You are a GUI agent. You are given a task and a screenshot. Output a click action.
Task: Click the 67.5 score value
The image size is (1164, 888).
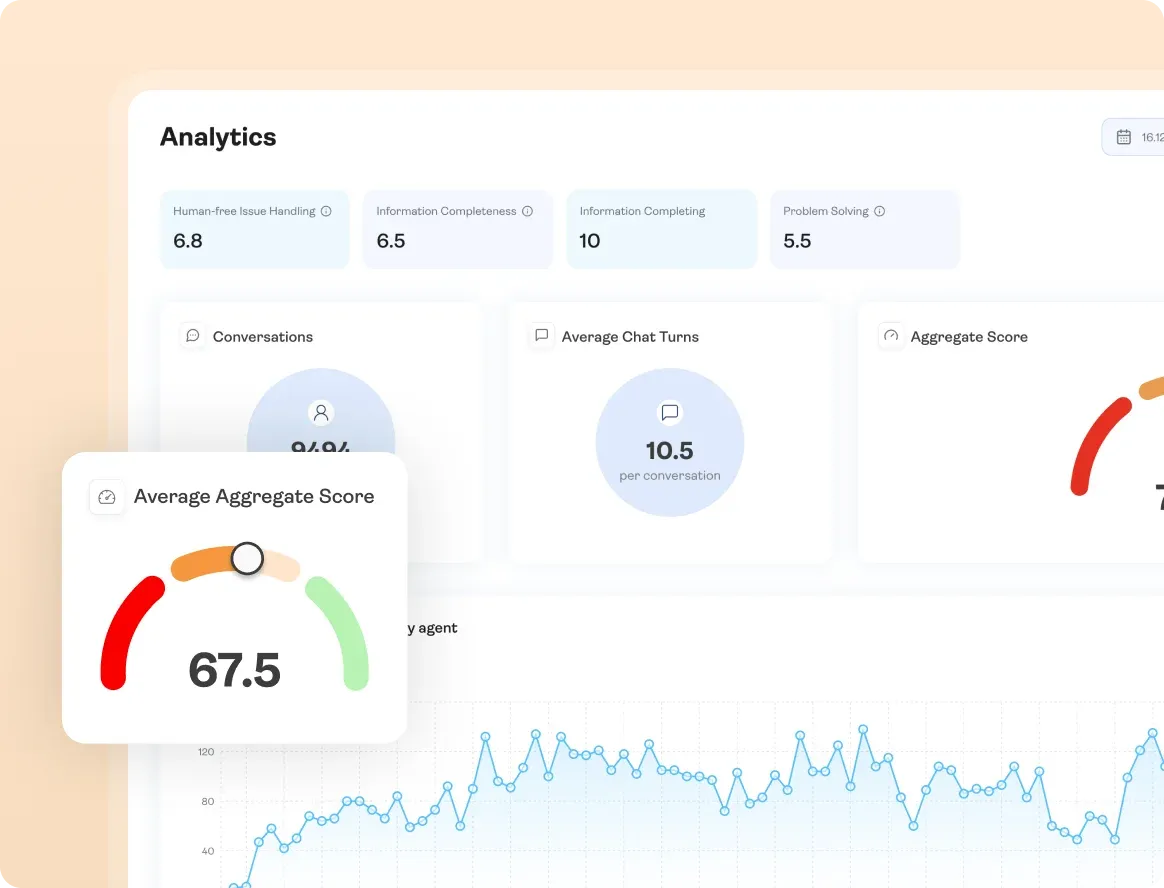click(235, 670)
